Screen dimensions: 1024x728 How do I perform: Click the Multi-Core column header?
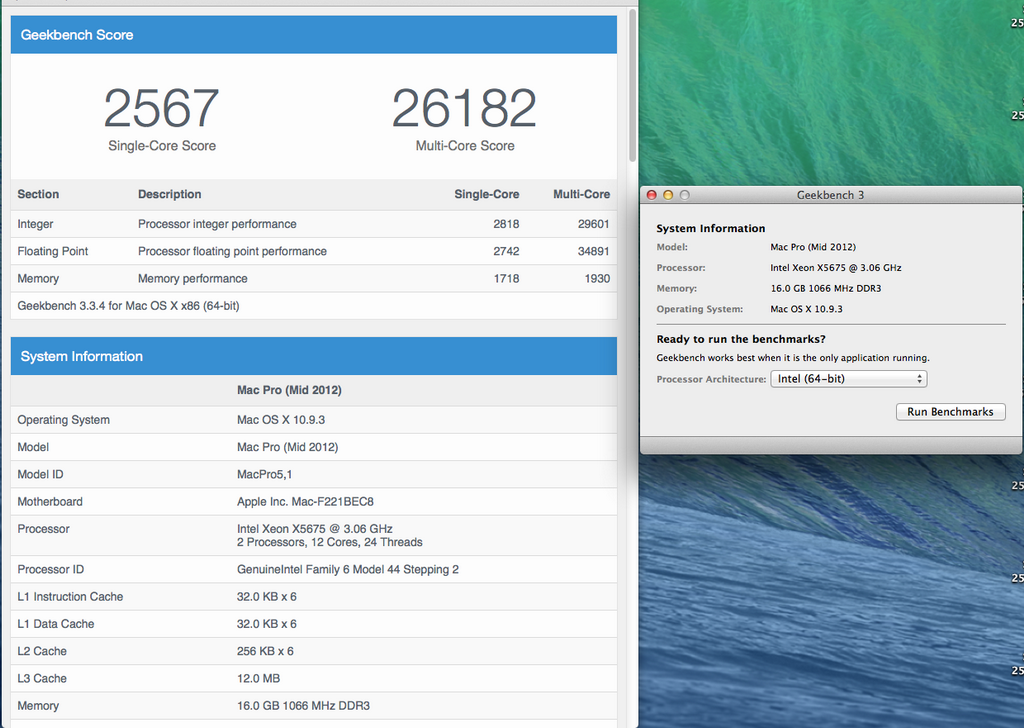[581, 194]
